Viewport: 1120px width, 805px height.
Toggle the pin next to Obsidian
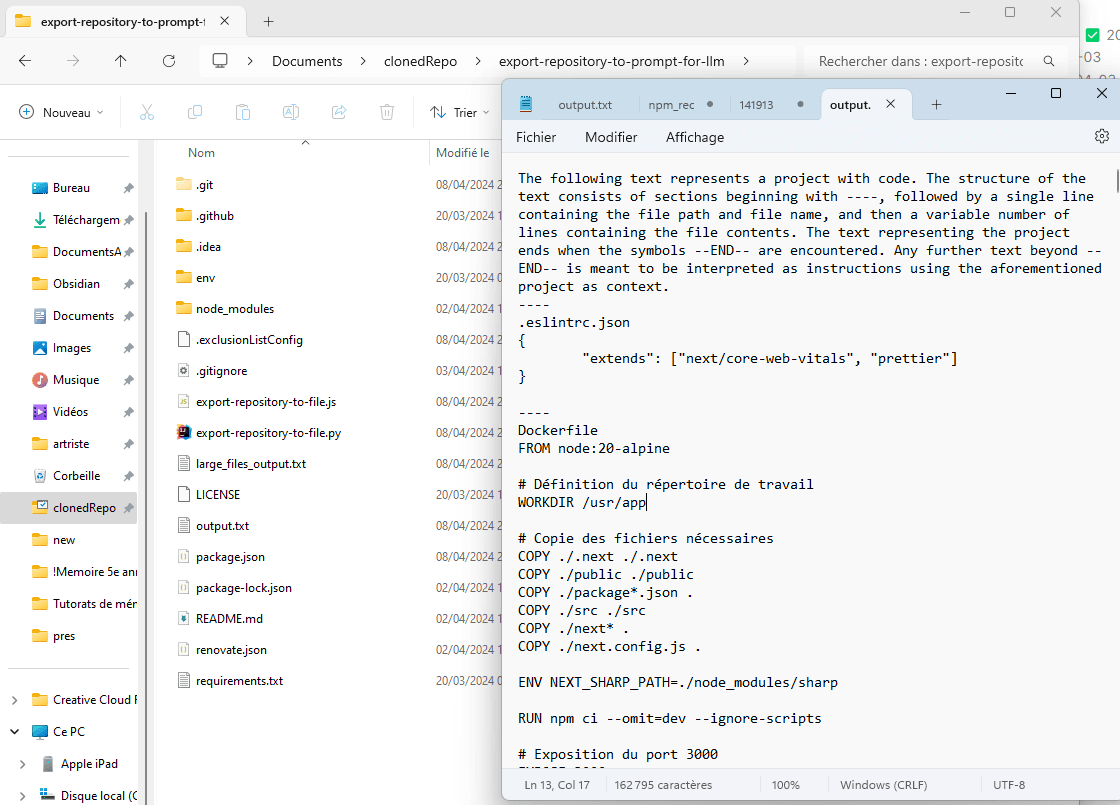(x=128, y=284)
